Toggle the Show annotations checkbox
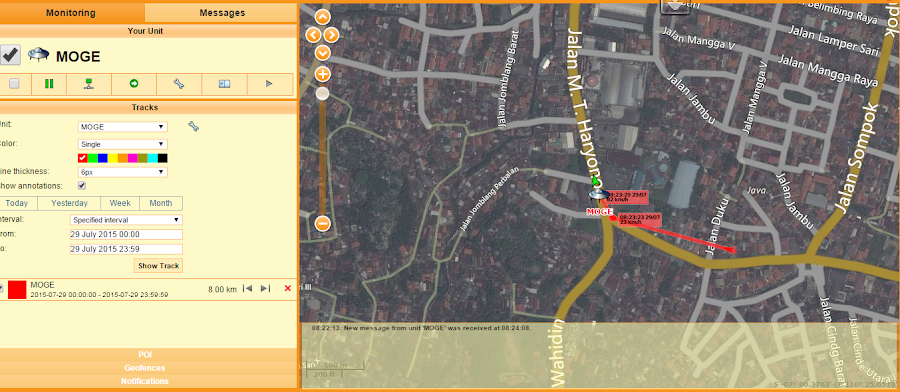The width and height of the screenshot is (900, 392). (82, 186)
